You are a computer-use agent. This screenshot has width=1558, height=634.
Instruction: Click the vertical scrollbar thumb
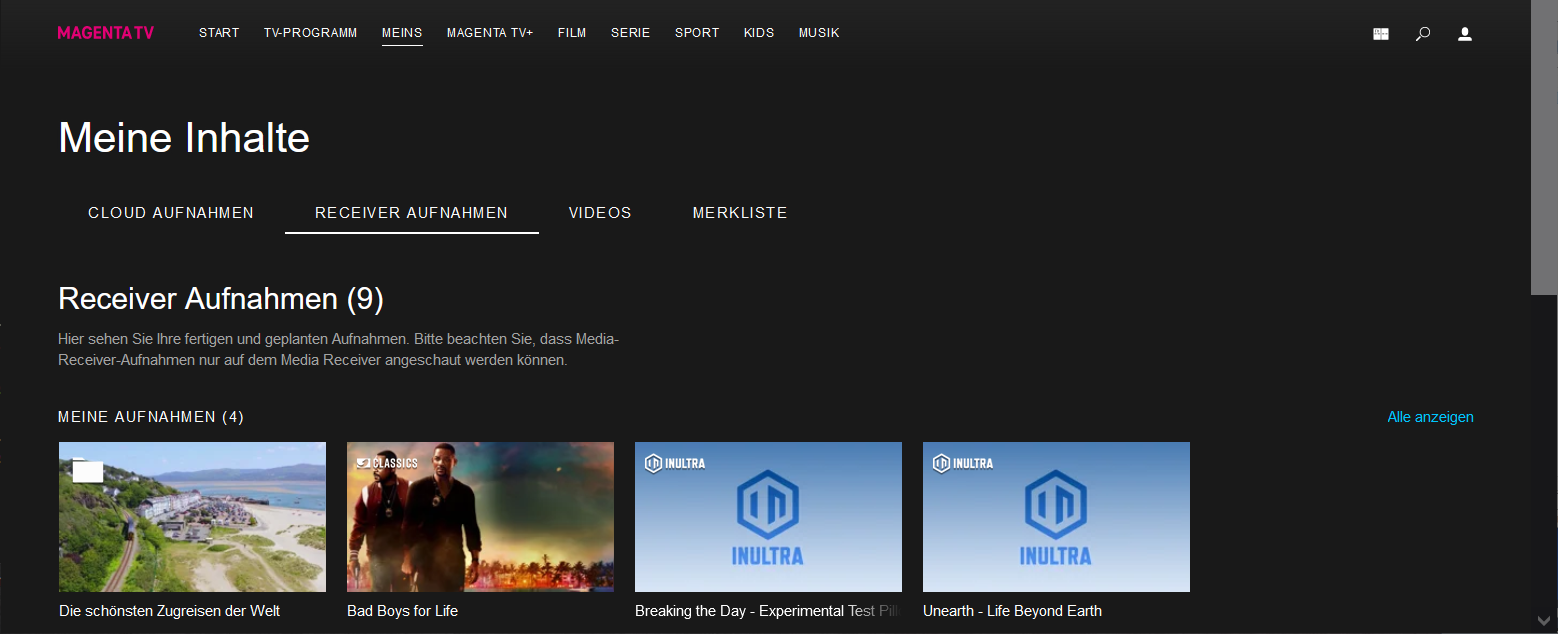1544,148
